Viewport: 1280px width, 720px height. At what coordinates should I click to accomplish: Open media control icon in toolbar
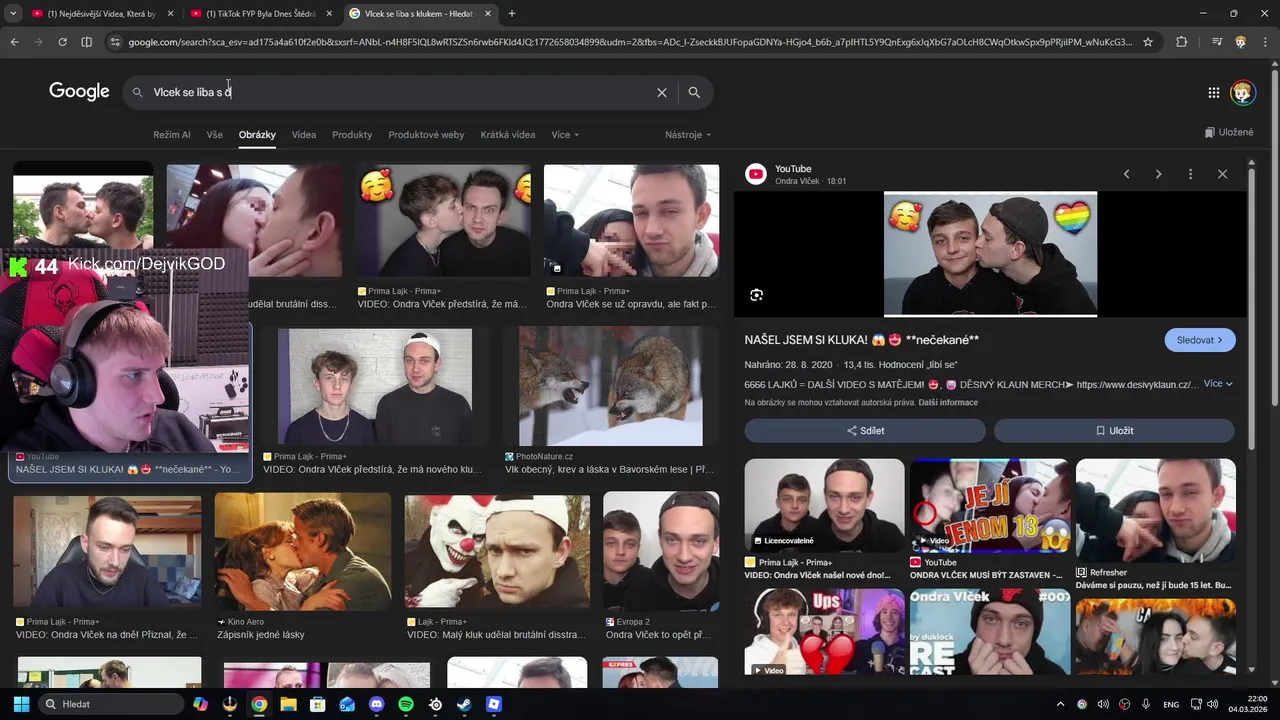point(1217,42)
